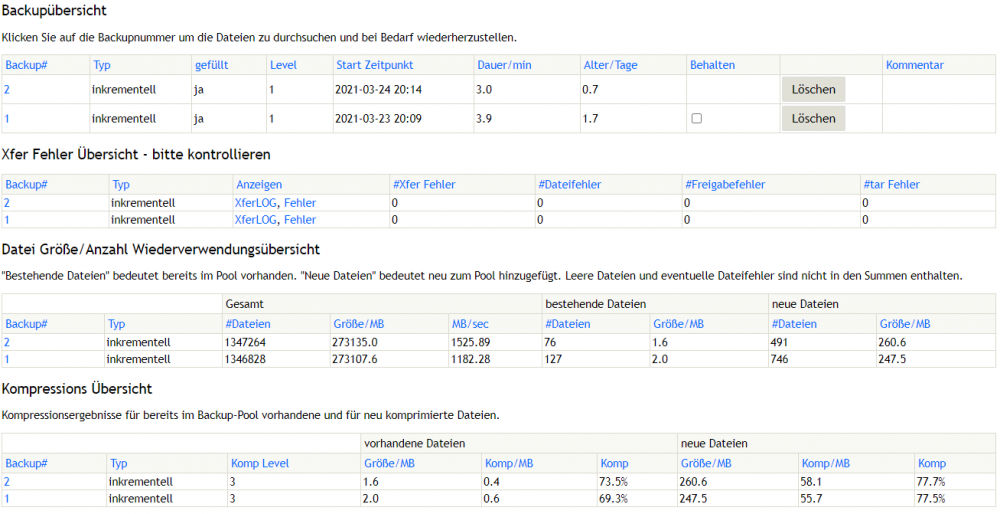This screenshot has height=514, width=1000.
Task: Select duration value 3.9
Action: 484,119
